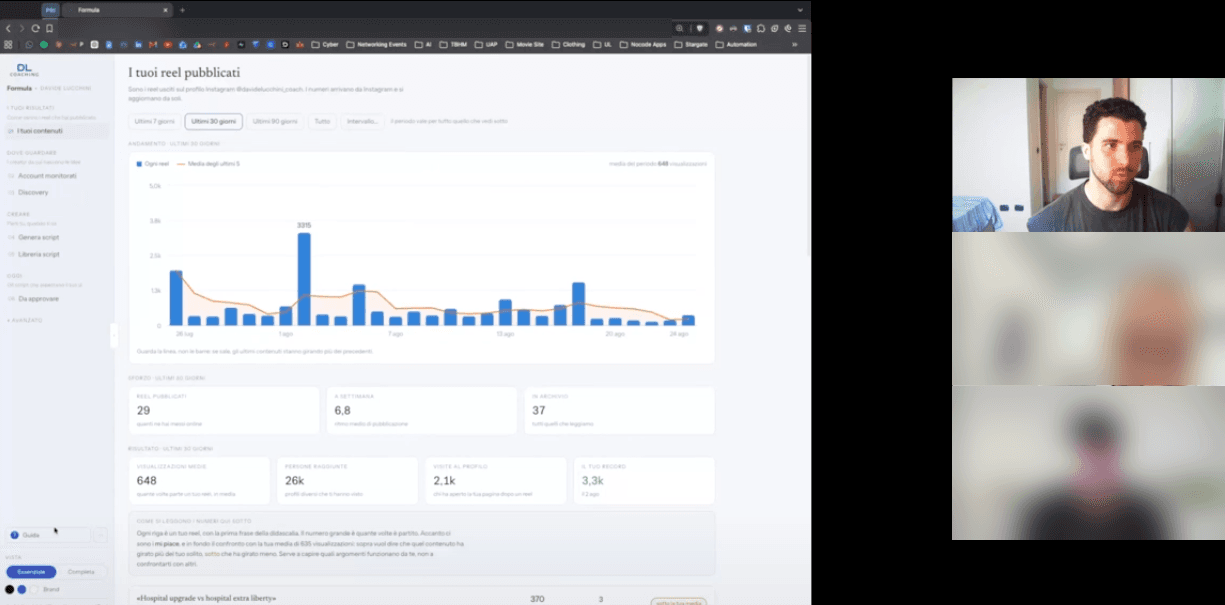Open the YouTube bookmark icon

(168, 44)
